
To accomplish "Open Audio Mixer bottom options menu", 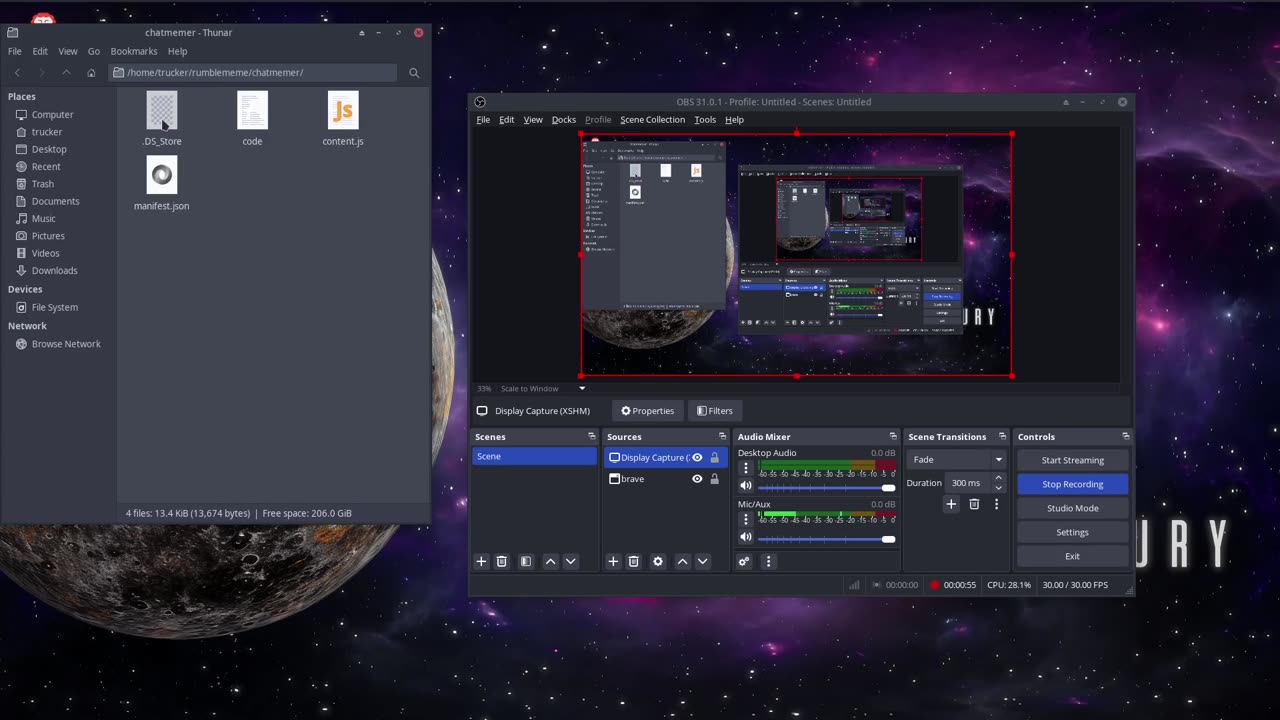I will (768, 562).
